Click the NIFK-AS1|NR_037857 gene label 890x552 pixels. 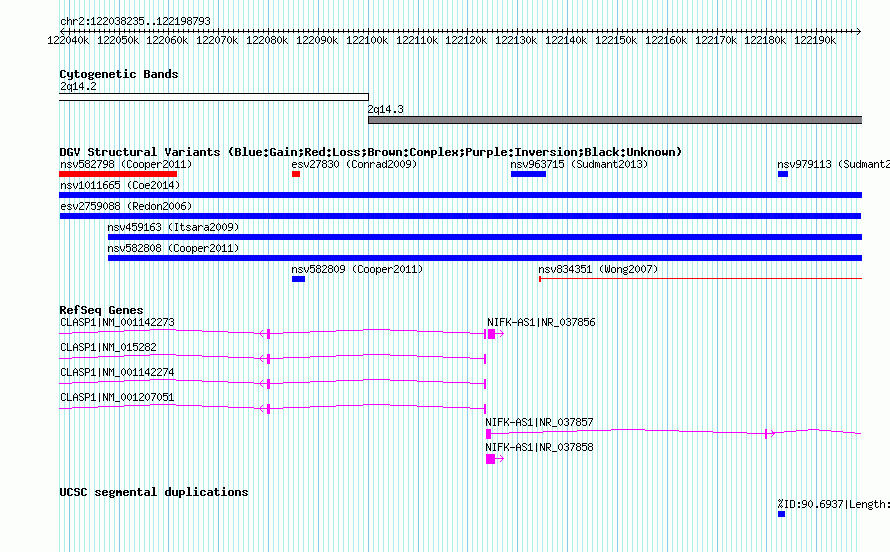[x=539, y=422]
